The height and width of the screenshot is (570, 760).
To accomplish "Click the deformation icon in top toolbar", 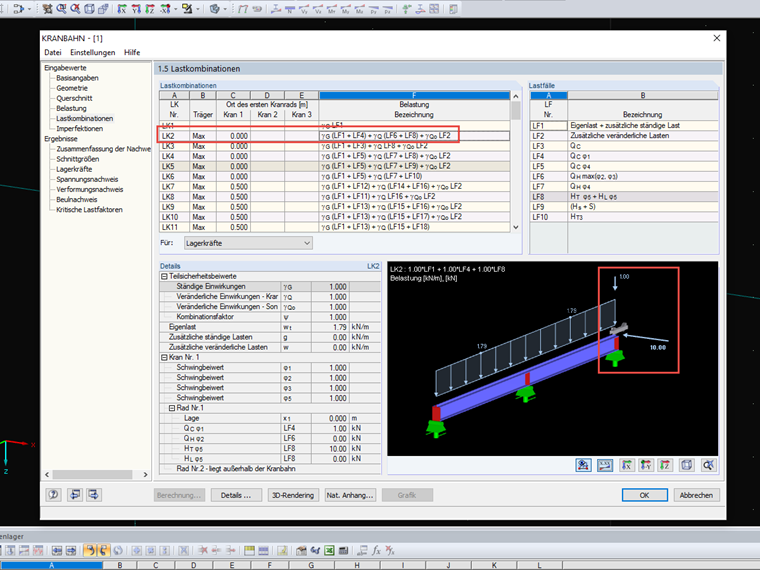I will [276, 9].
